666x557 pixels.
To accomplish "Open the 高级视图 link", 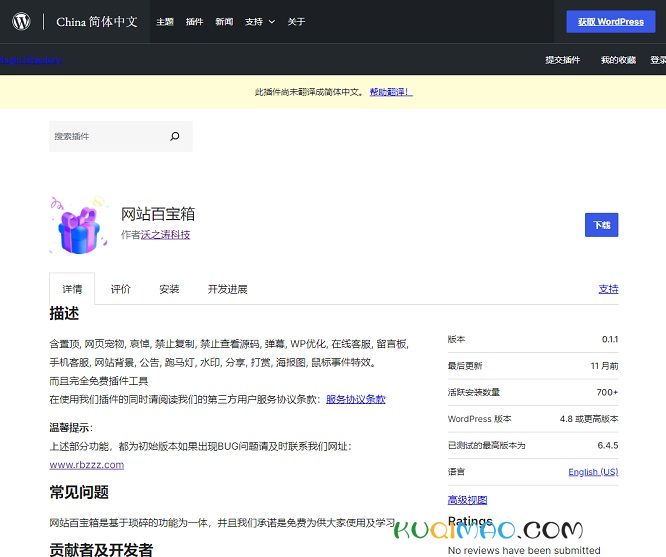I will (467, 500).
